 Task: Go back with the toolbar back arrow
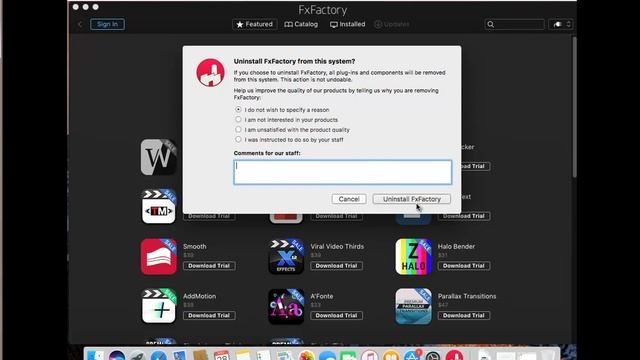[x=80, y=24]
